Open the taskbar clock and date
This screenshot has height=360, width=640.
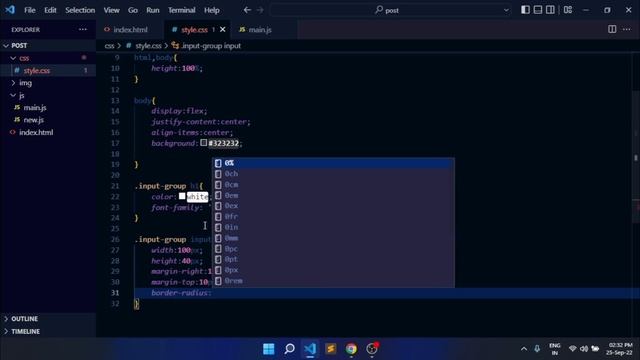pos(619,349)
